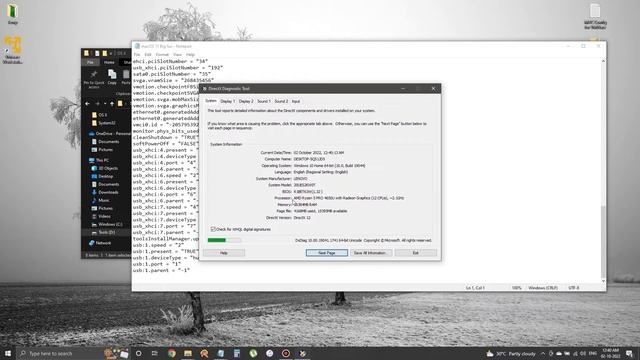Select Downloads in Explorer sidebar

click(x=105, y=192)
